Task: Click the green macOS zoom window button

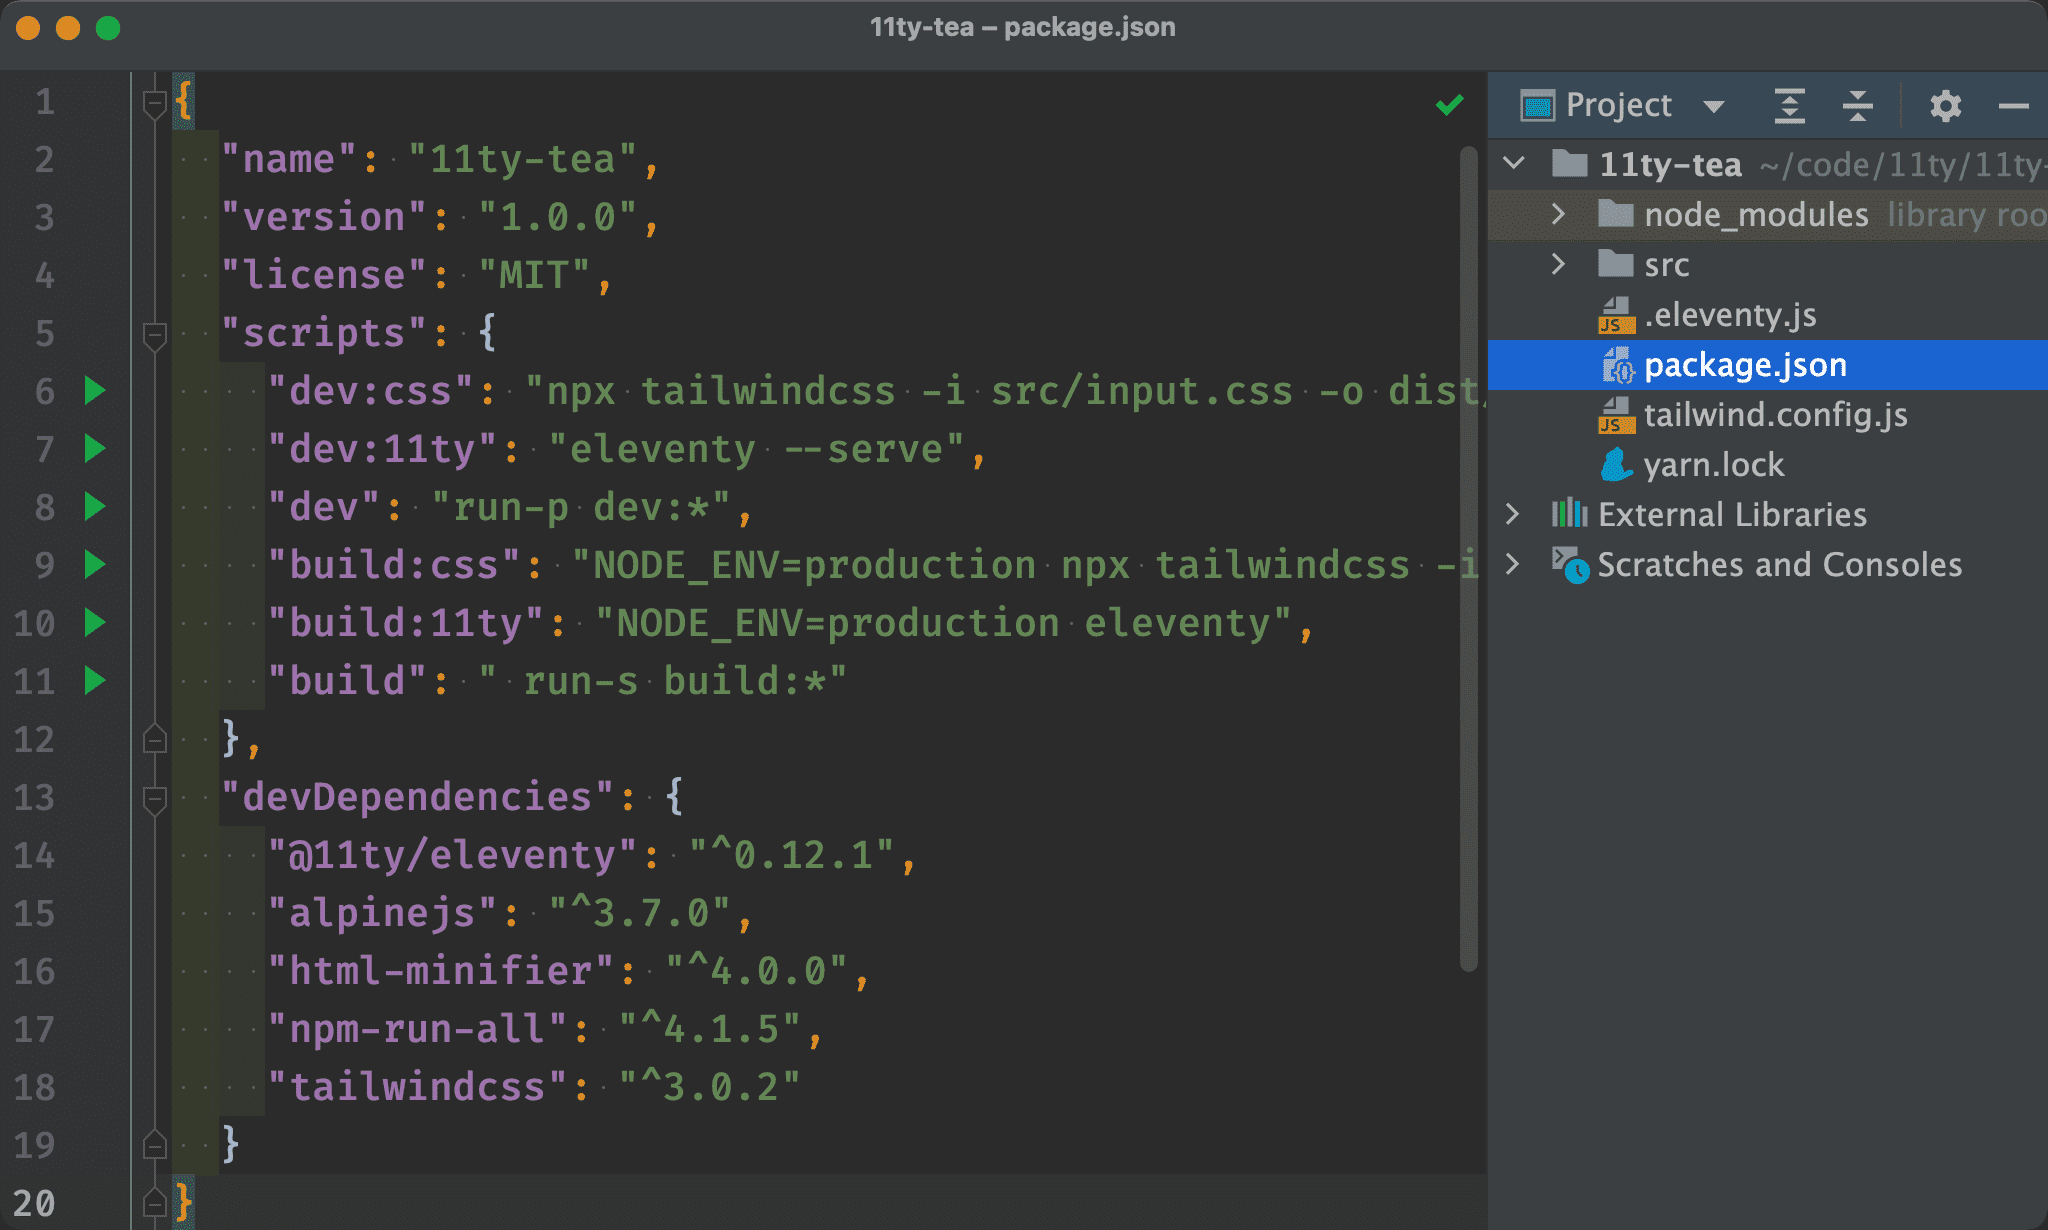Action: 108,28
